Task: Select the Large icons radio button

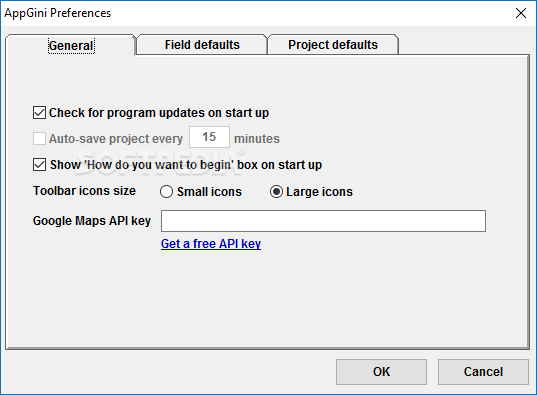Action: (x=276, y=192)
